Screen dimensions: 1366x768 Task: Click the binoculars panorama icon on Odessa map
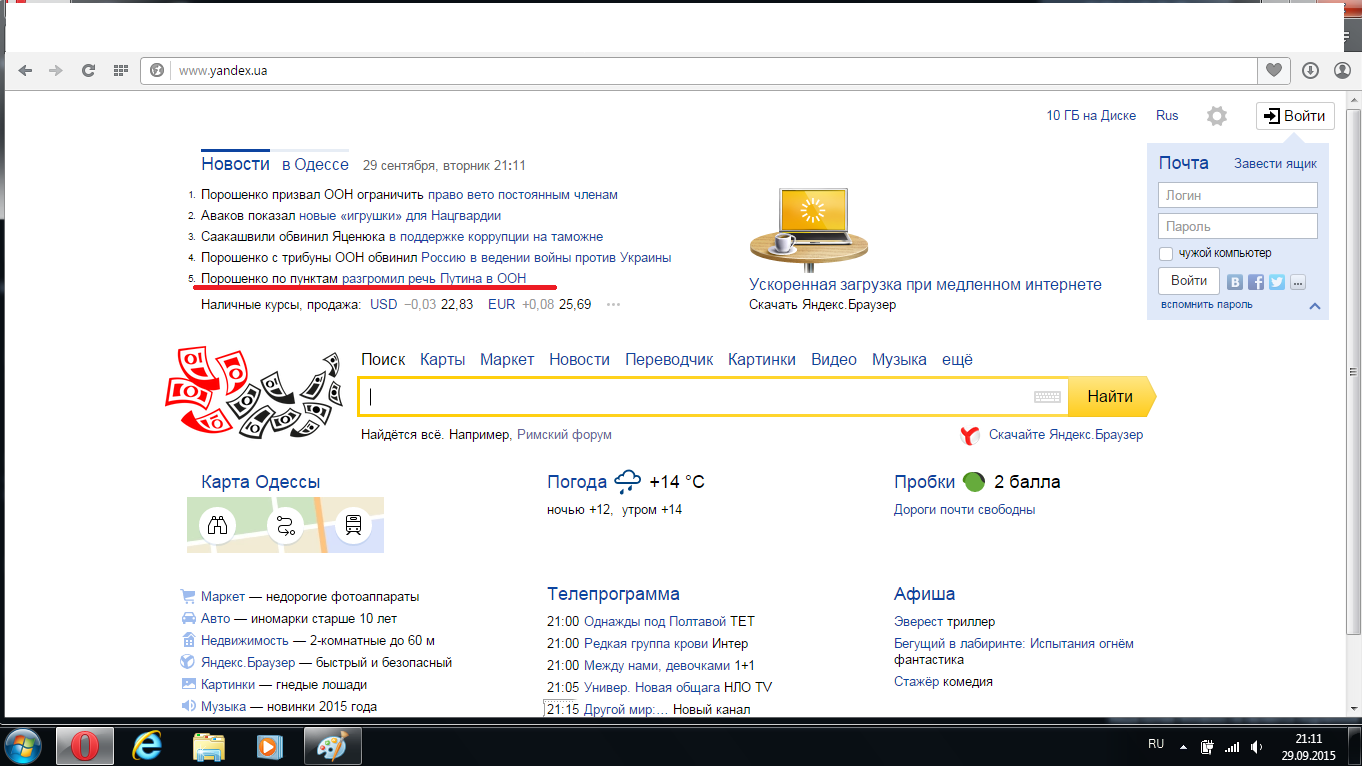(217, 524)
